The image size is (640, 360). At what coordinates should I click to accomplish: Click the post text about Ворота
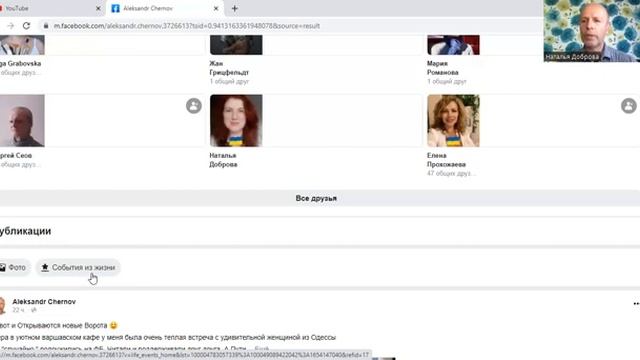tap(58, 325)
